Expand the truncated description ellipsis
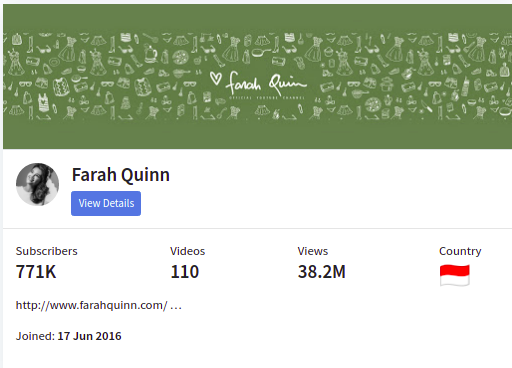Image resolution: width=512 pixels, height=368 pixels. click(176, 307)
